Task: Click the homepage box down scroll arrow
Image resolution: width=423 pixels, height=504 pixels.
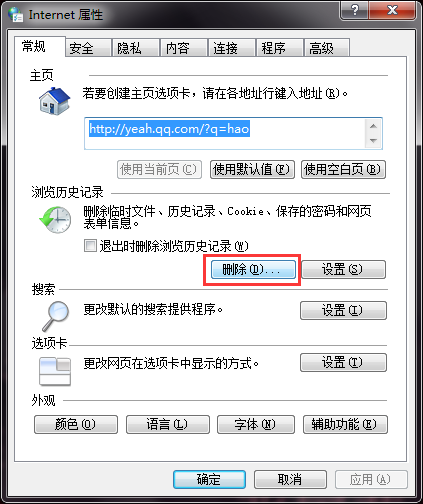Action: (373, 140)
